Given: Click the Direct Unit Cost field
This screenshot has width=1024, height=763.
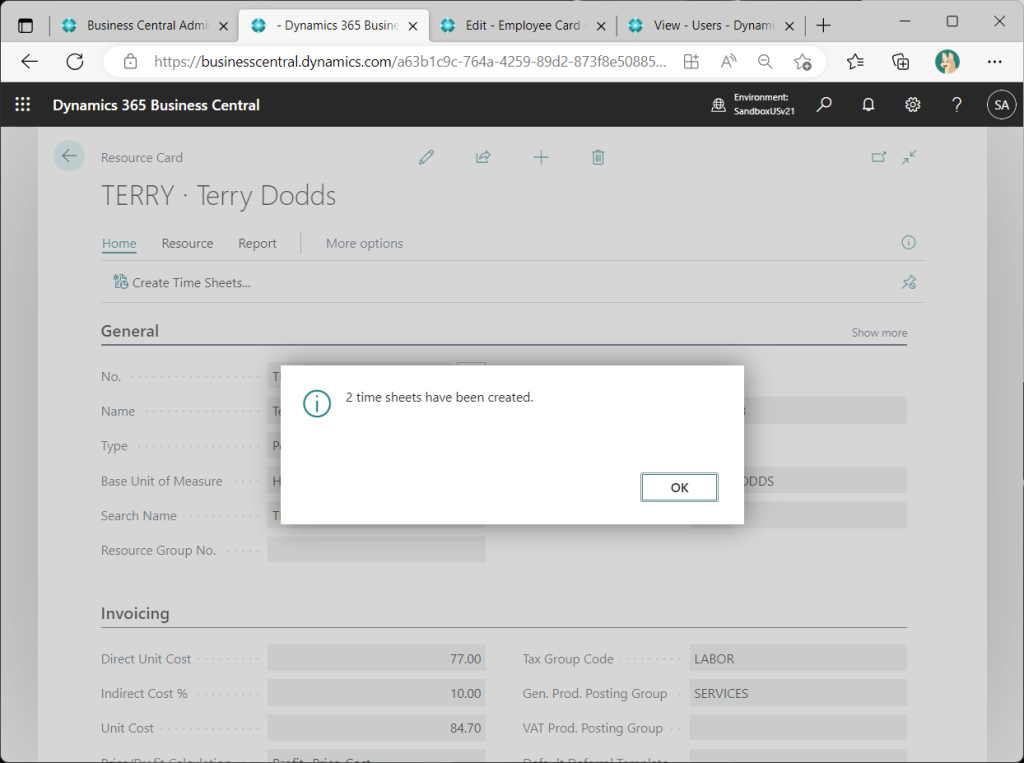Looking at the screenshot, I should point(376,658).
